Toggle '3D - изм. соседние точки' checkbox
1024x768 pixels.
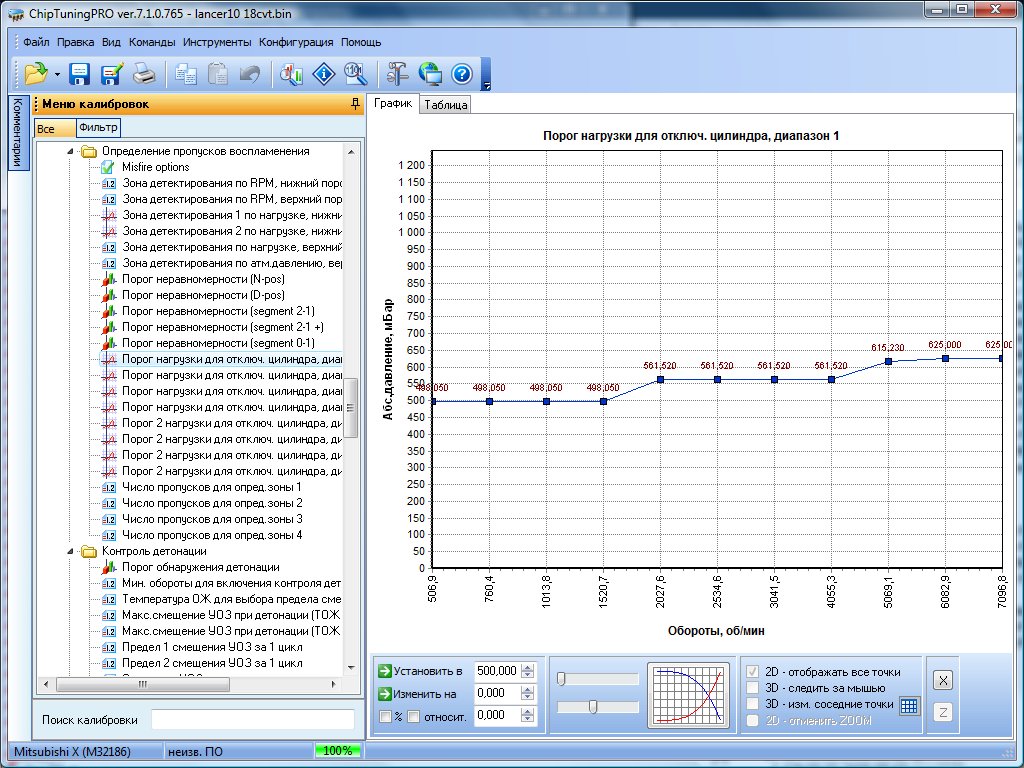point(753,704)
